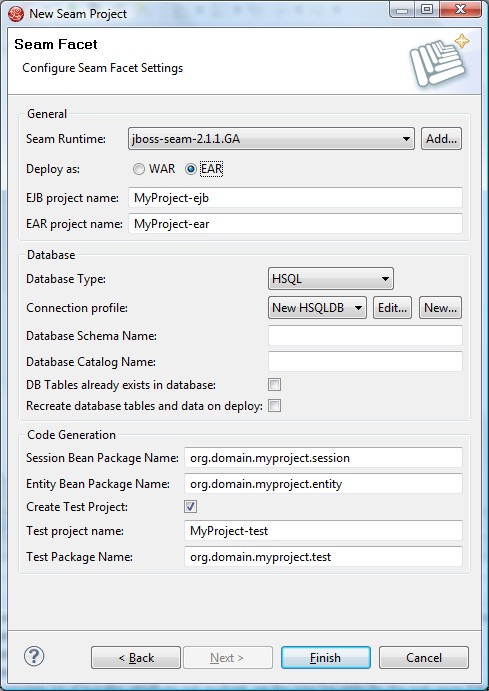The image size is (489, 691).
Task: Enable Recreate database tables on deploy
Action: [x=274, y=405]
